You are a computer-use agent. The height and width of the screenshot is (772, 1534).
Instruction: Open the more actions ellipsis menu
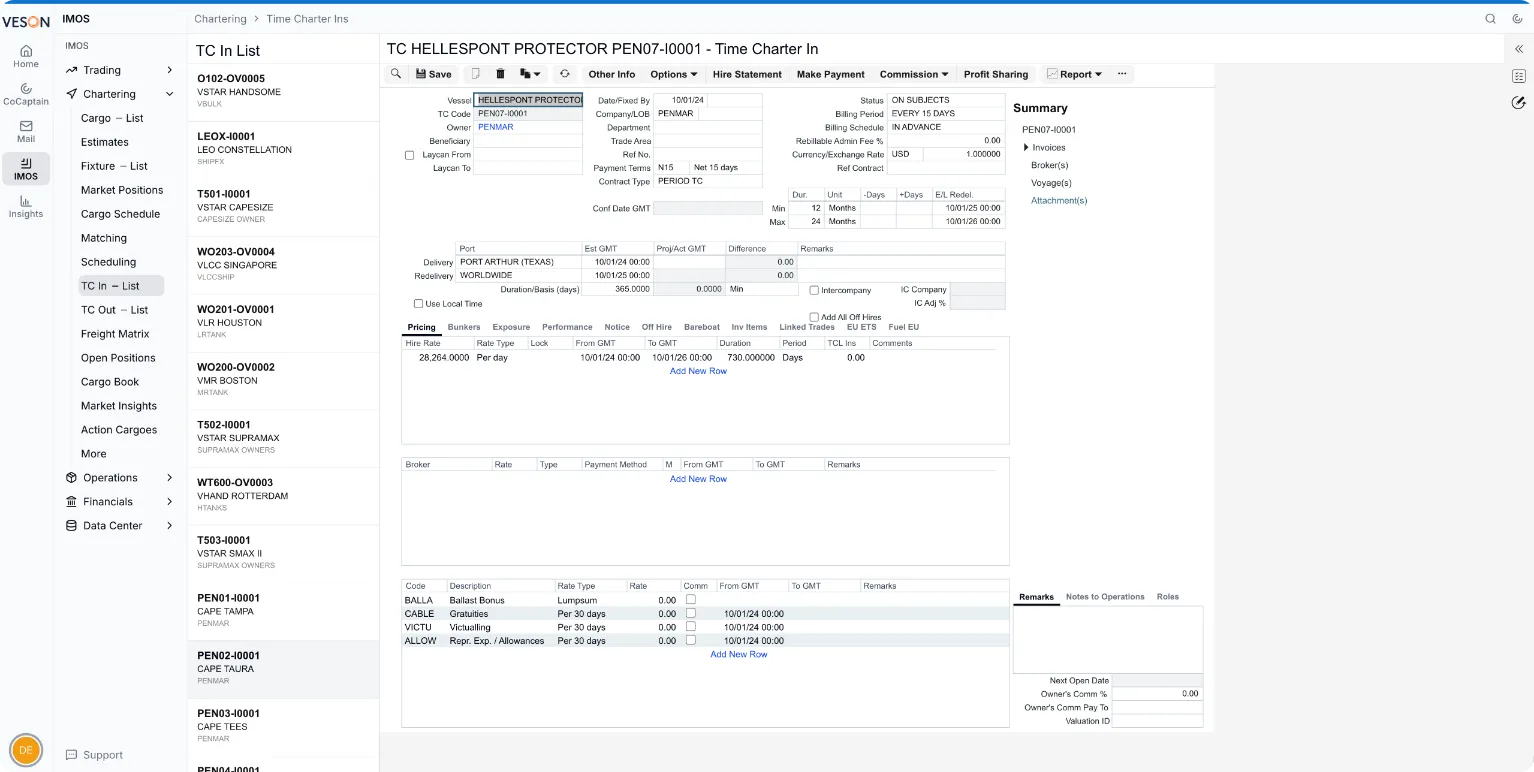1122,74
